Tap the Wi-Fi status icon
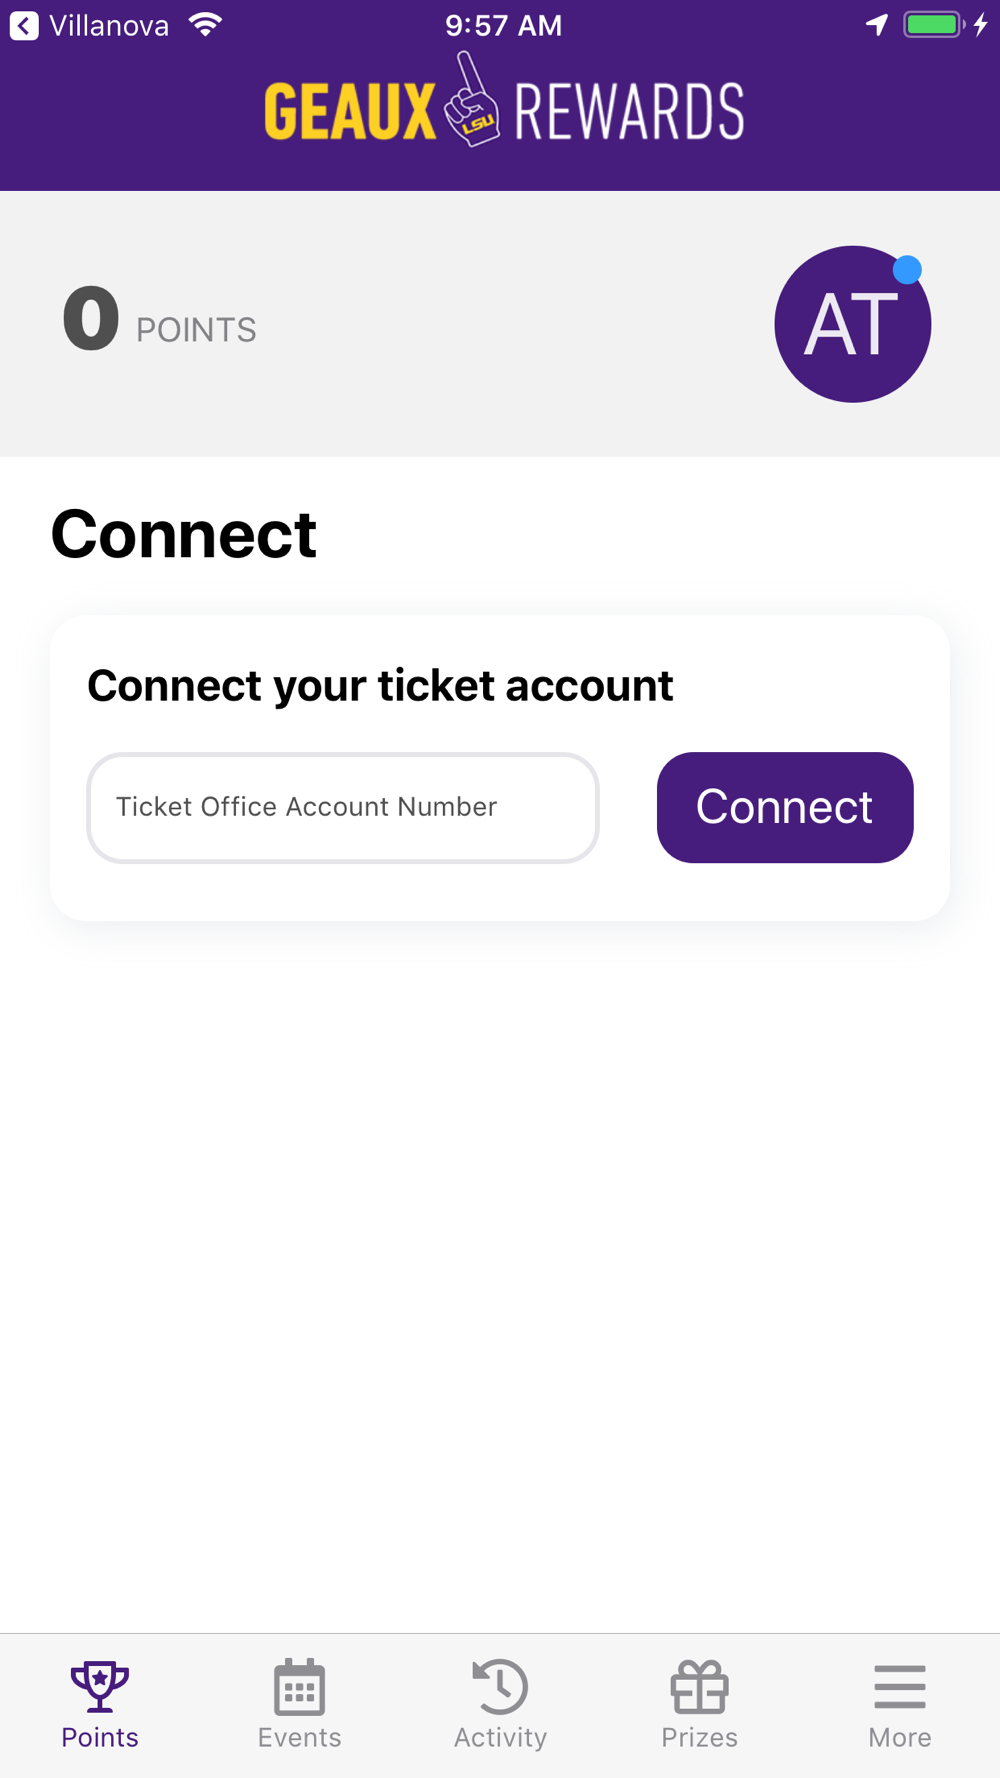The width and height of the screenshot is (1000, 1778). click(x=205, y=25)
